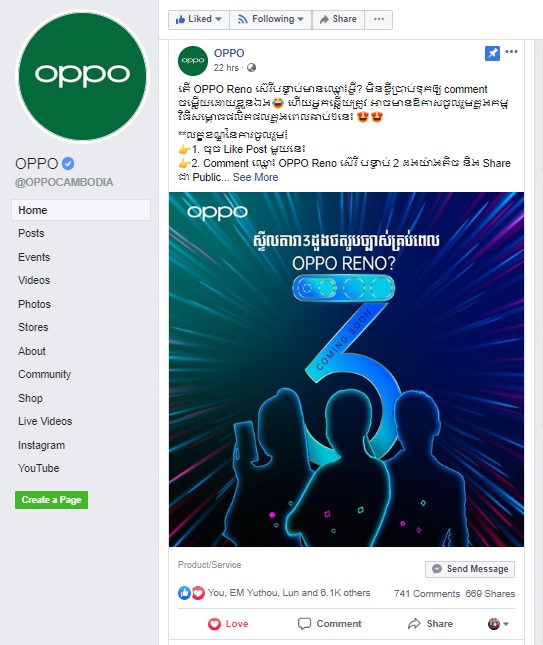Click the OPPO verified badge icon
This screenshot has width=543, height=645.
pyautogui.click(x=68, y=163)
